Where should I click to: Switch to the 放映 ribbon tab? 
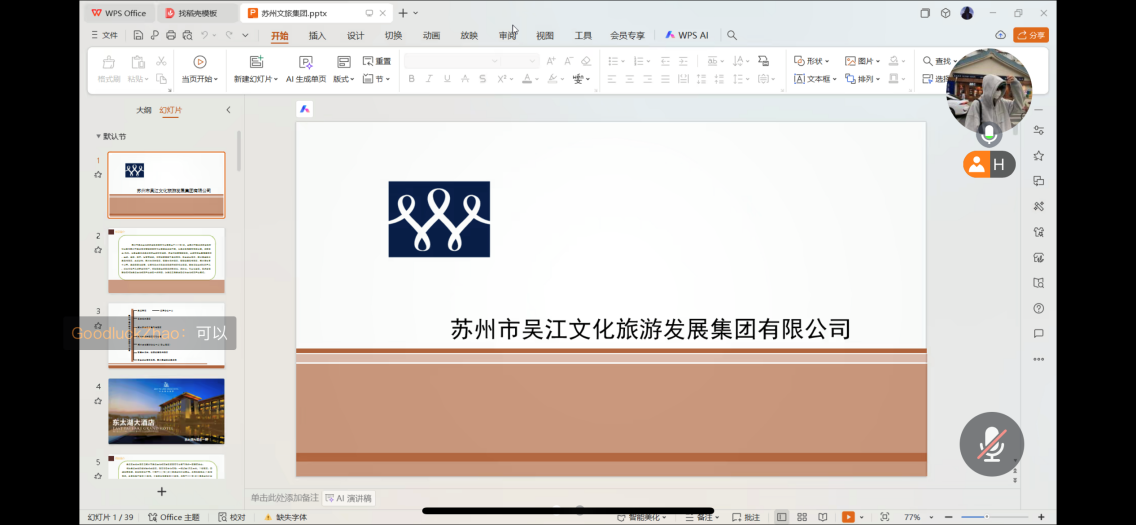tap(469, 35)
